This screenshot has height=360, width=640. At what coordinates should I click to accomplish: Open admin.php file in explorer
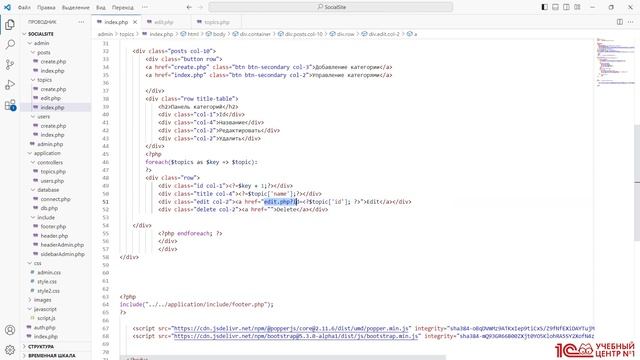coord(50,144)
